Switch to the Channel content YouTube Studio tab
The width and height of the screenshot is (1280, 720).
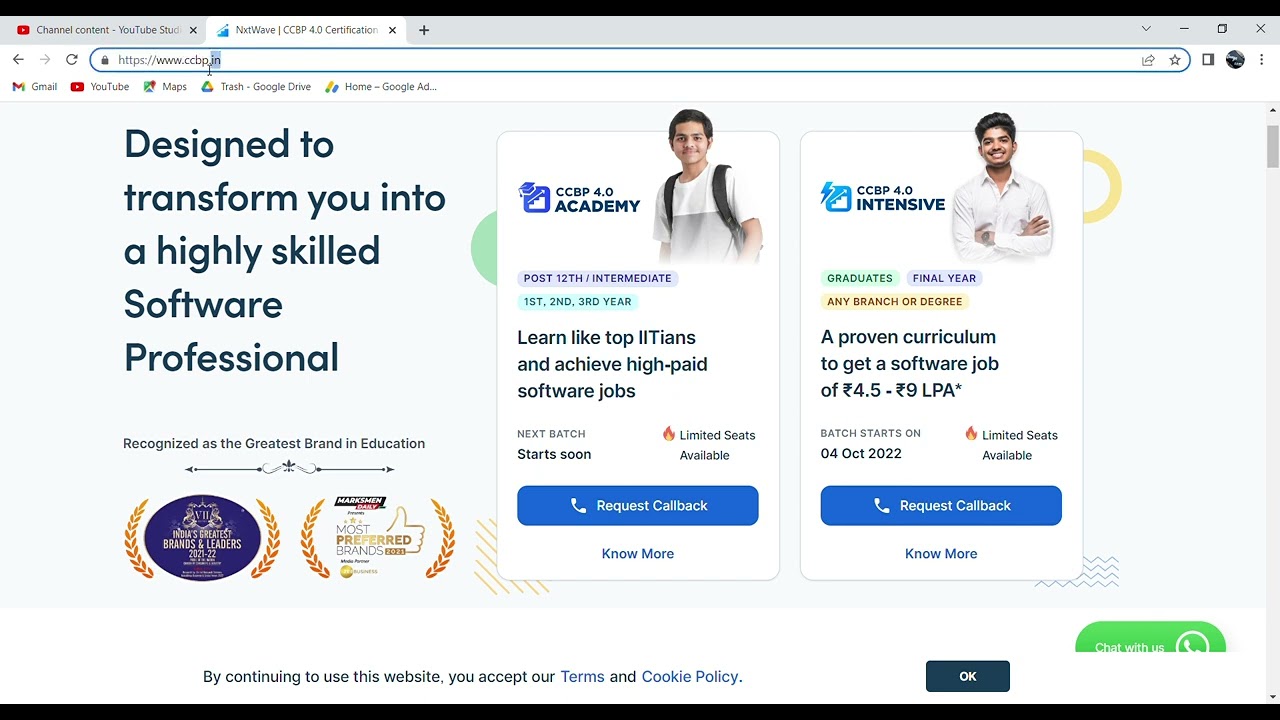tap(106, 30)
